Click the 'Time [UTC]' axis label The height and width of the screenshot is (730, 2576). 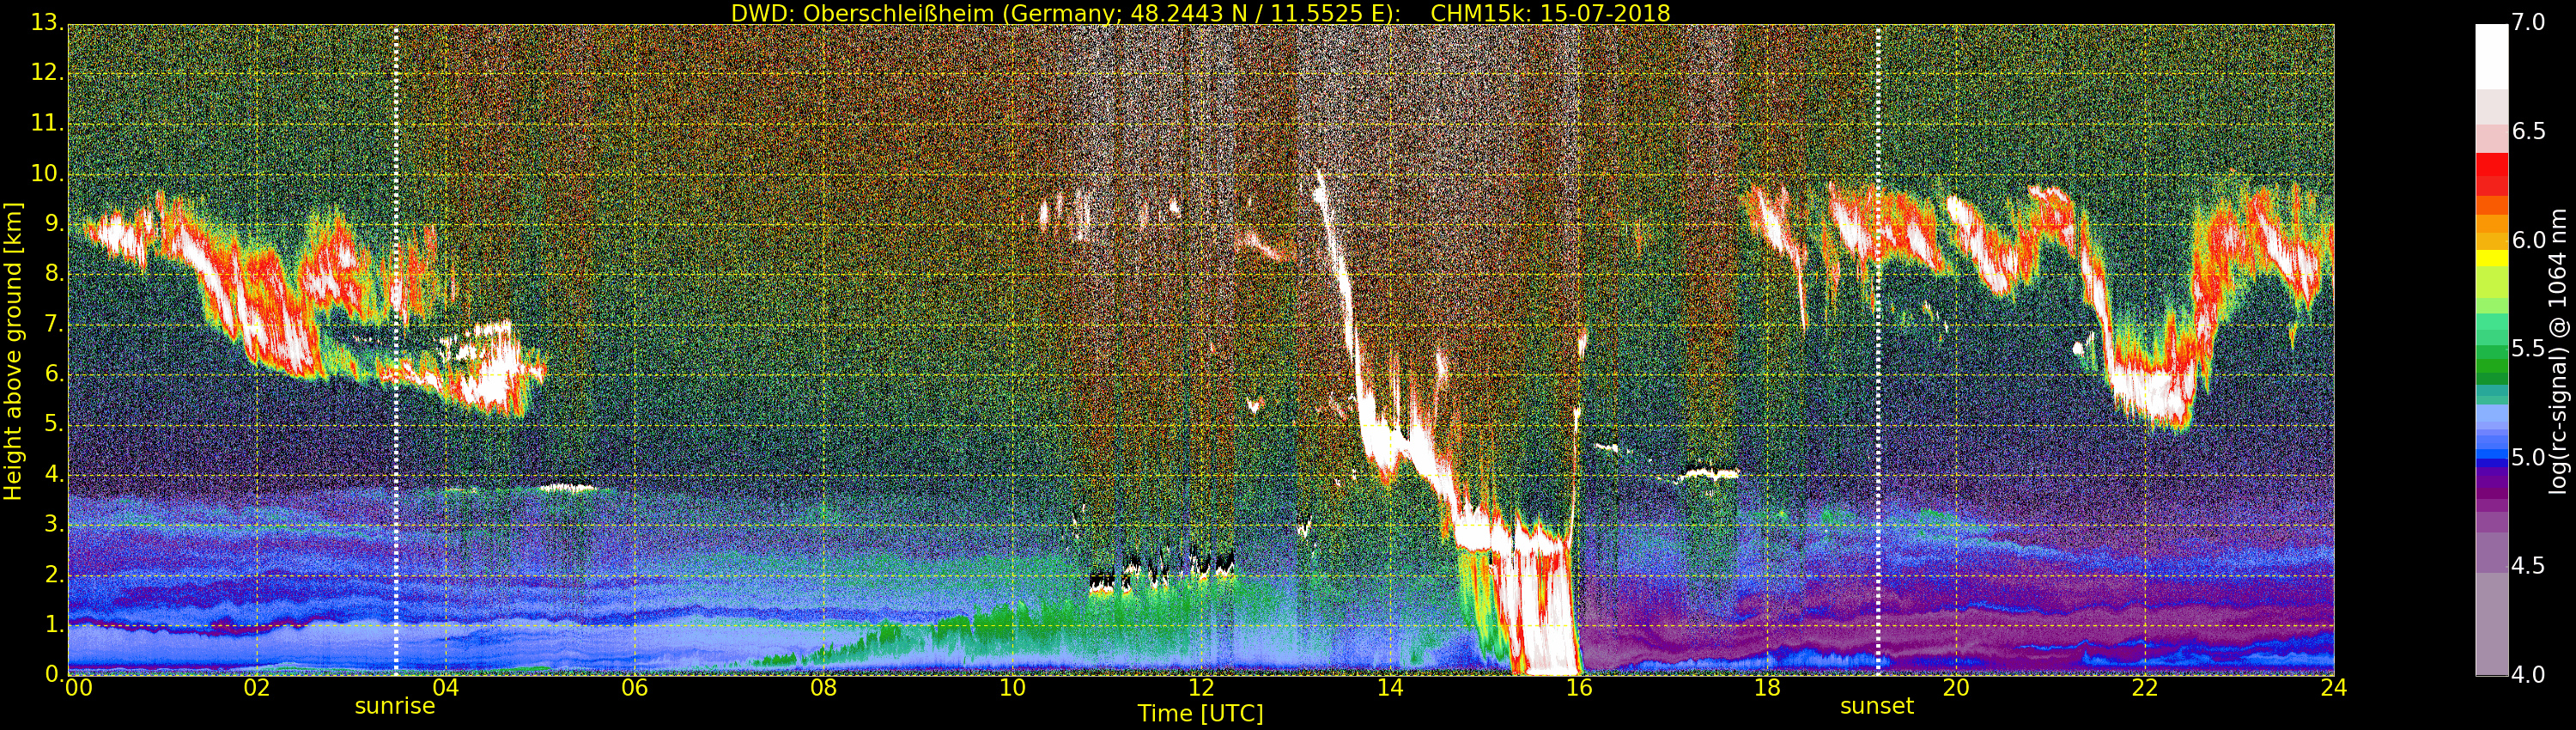click(x=1200, y=713)
